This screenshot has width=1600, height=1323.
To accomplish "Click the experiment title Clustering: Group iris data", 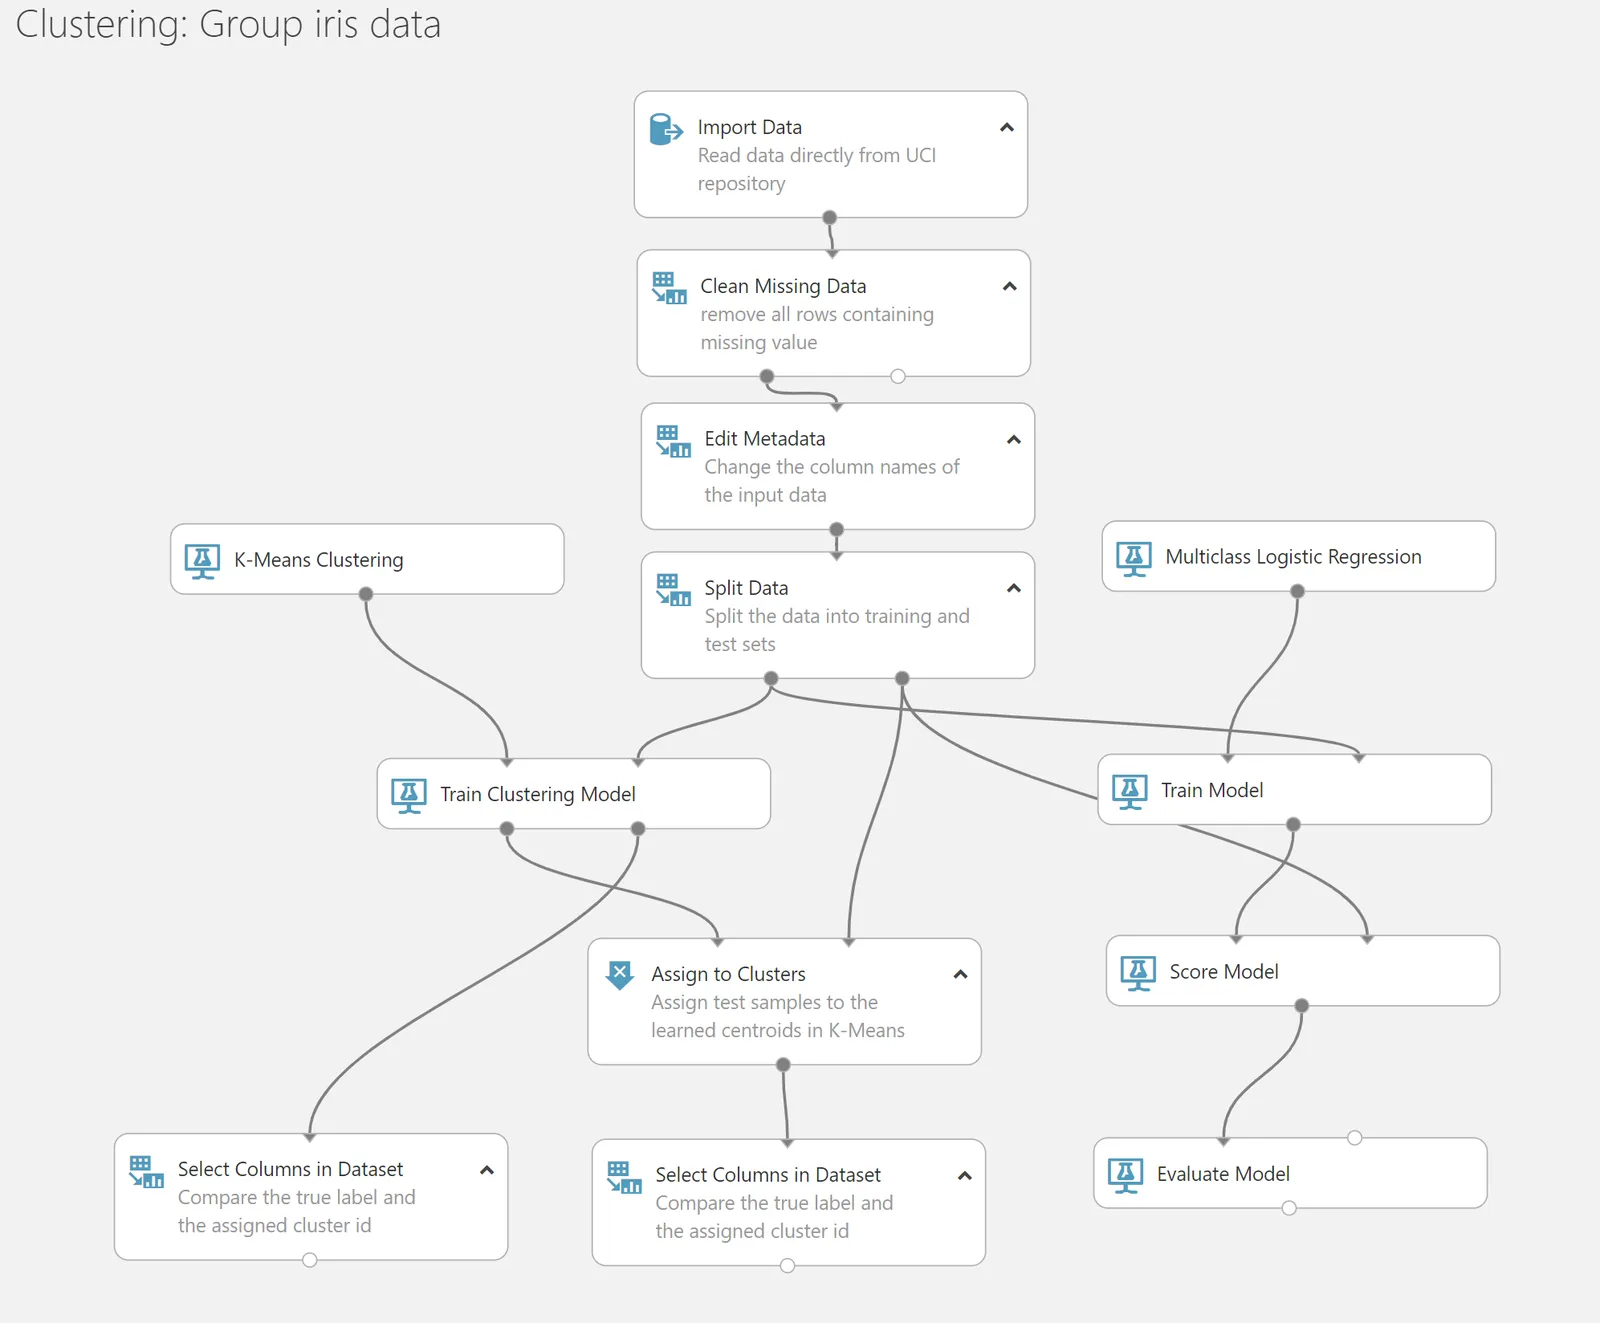I will 228,25.
